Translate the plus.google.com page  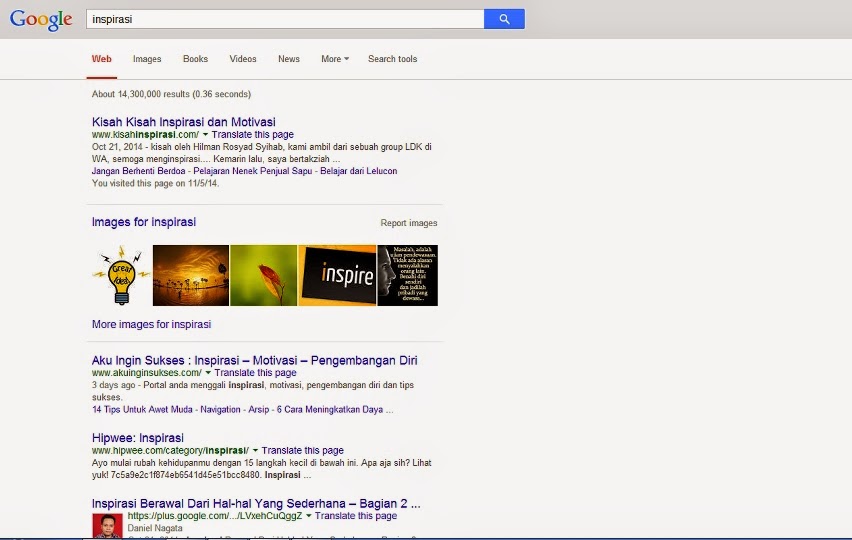tap(356, 516)
